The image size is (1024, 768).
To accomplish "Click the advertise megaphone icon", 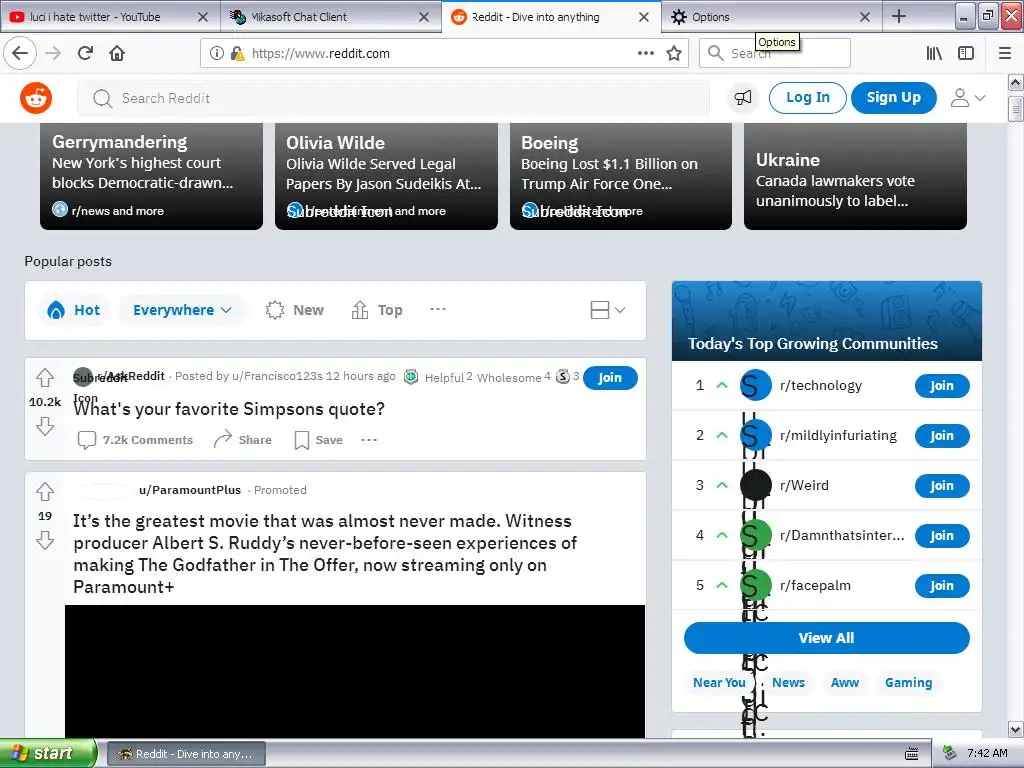I will [x=743, y=98].
